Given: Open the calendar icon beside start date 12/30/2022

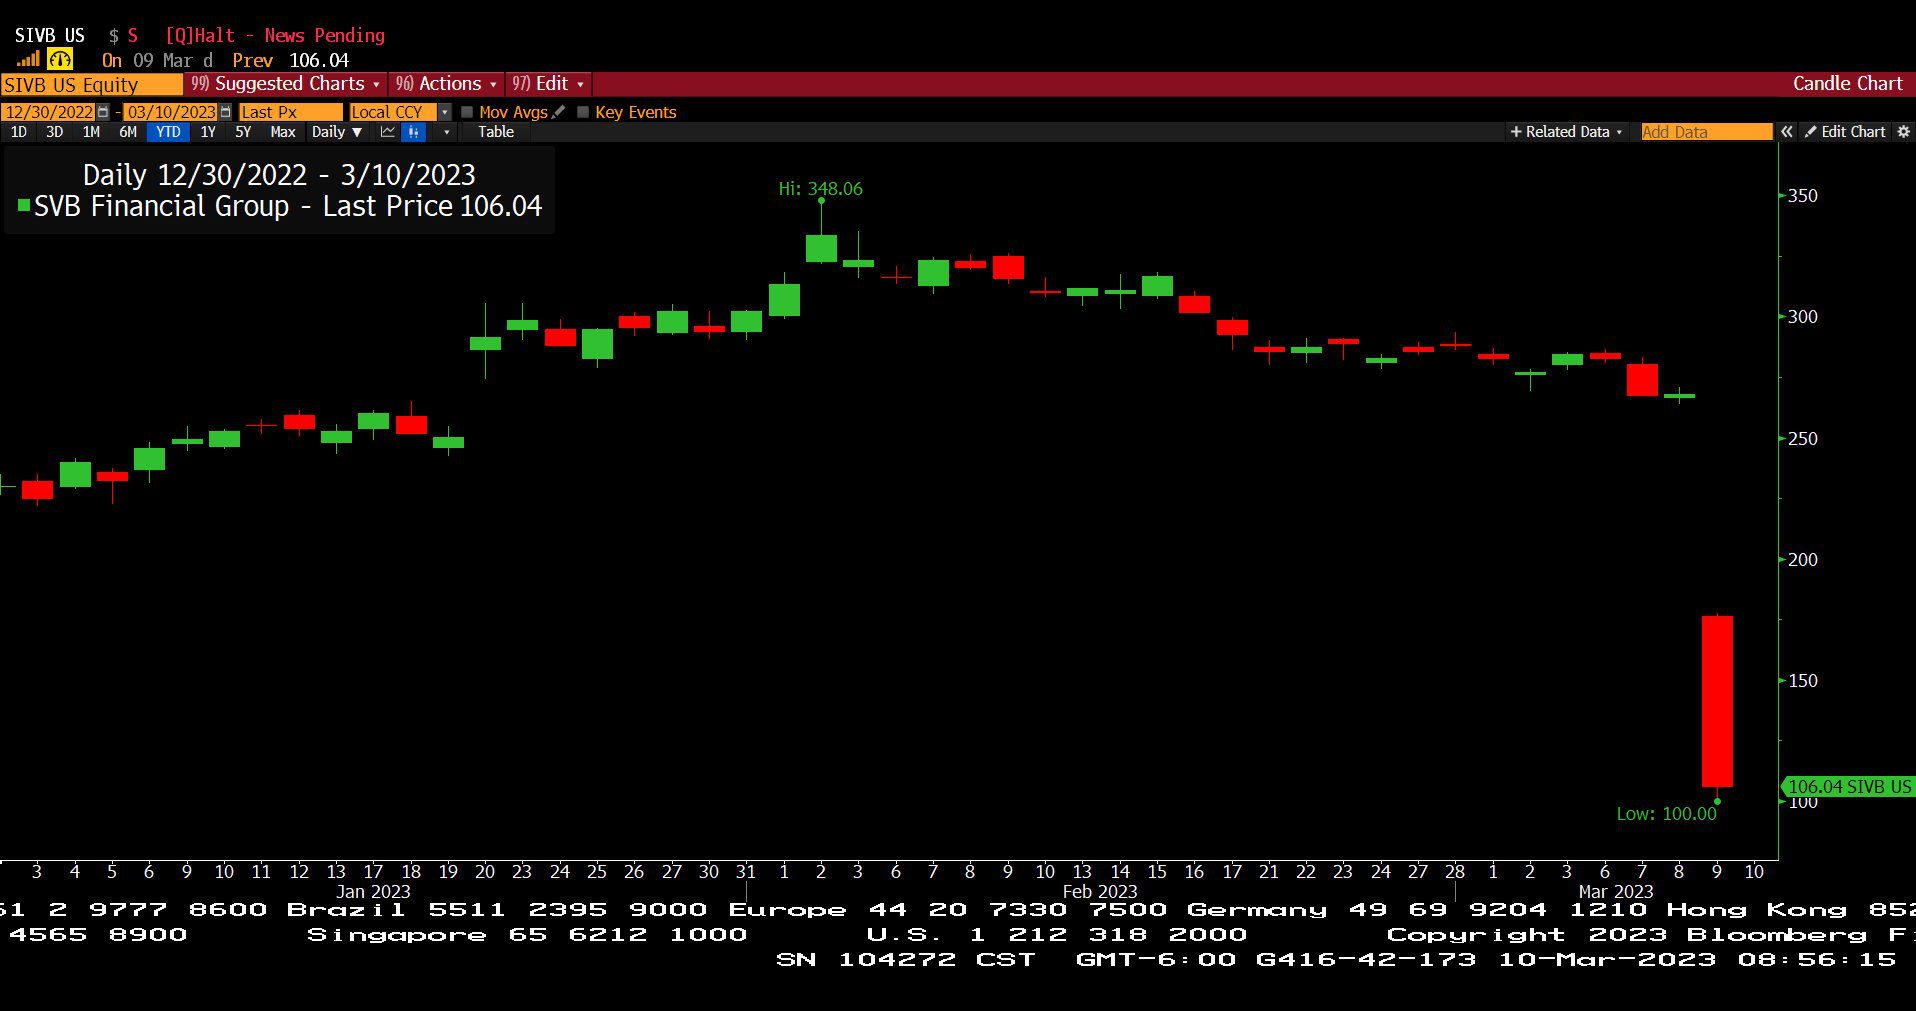Looking at the screenshot, I should [103, 112].
